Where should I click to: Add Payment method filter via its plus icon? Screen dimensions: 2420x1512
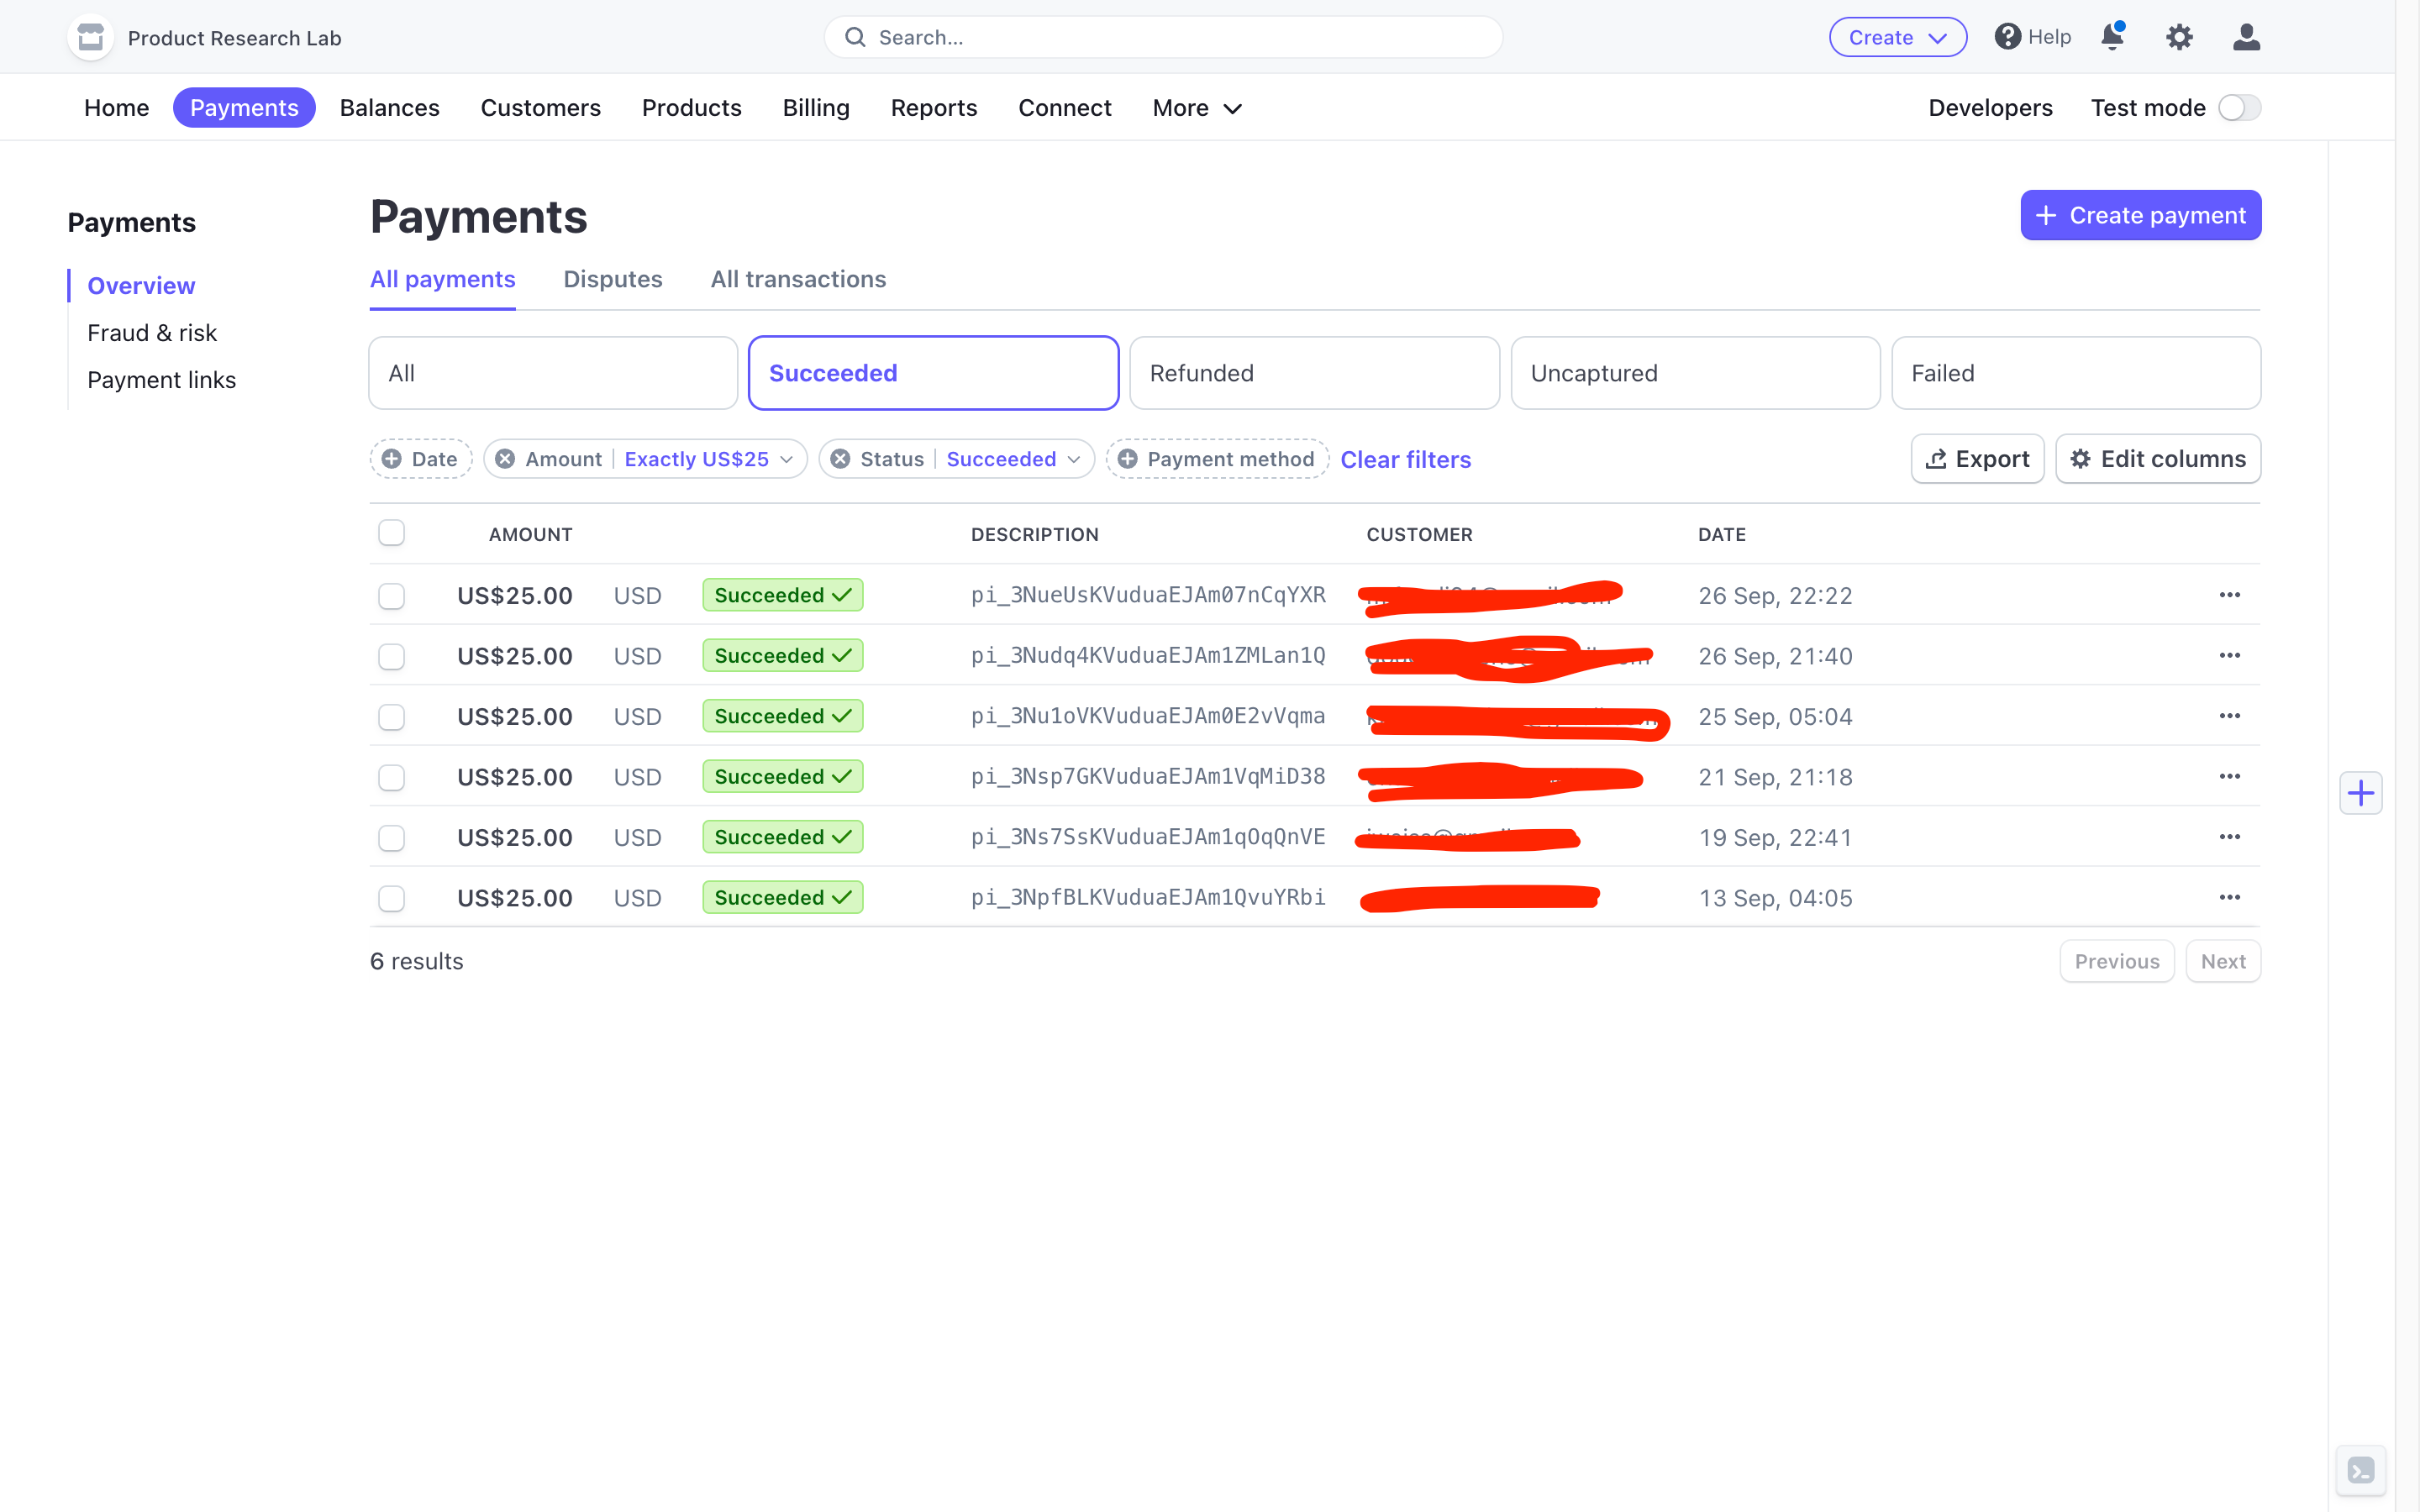pos(1127,459)
